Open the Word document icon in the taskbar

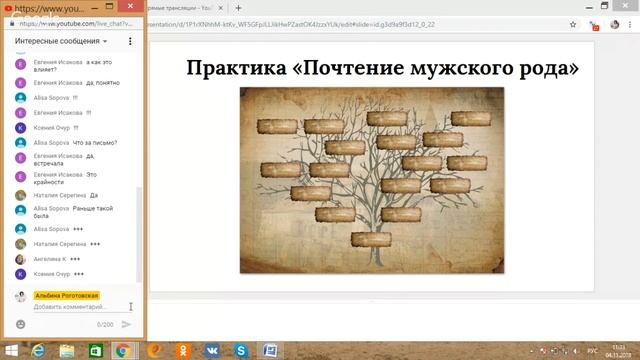pos(270,351)
